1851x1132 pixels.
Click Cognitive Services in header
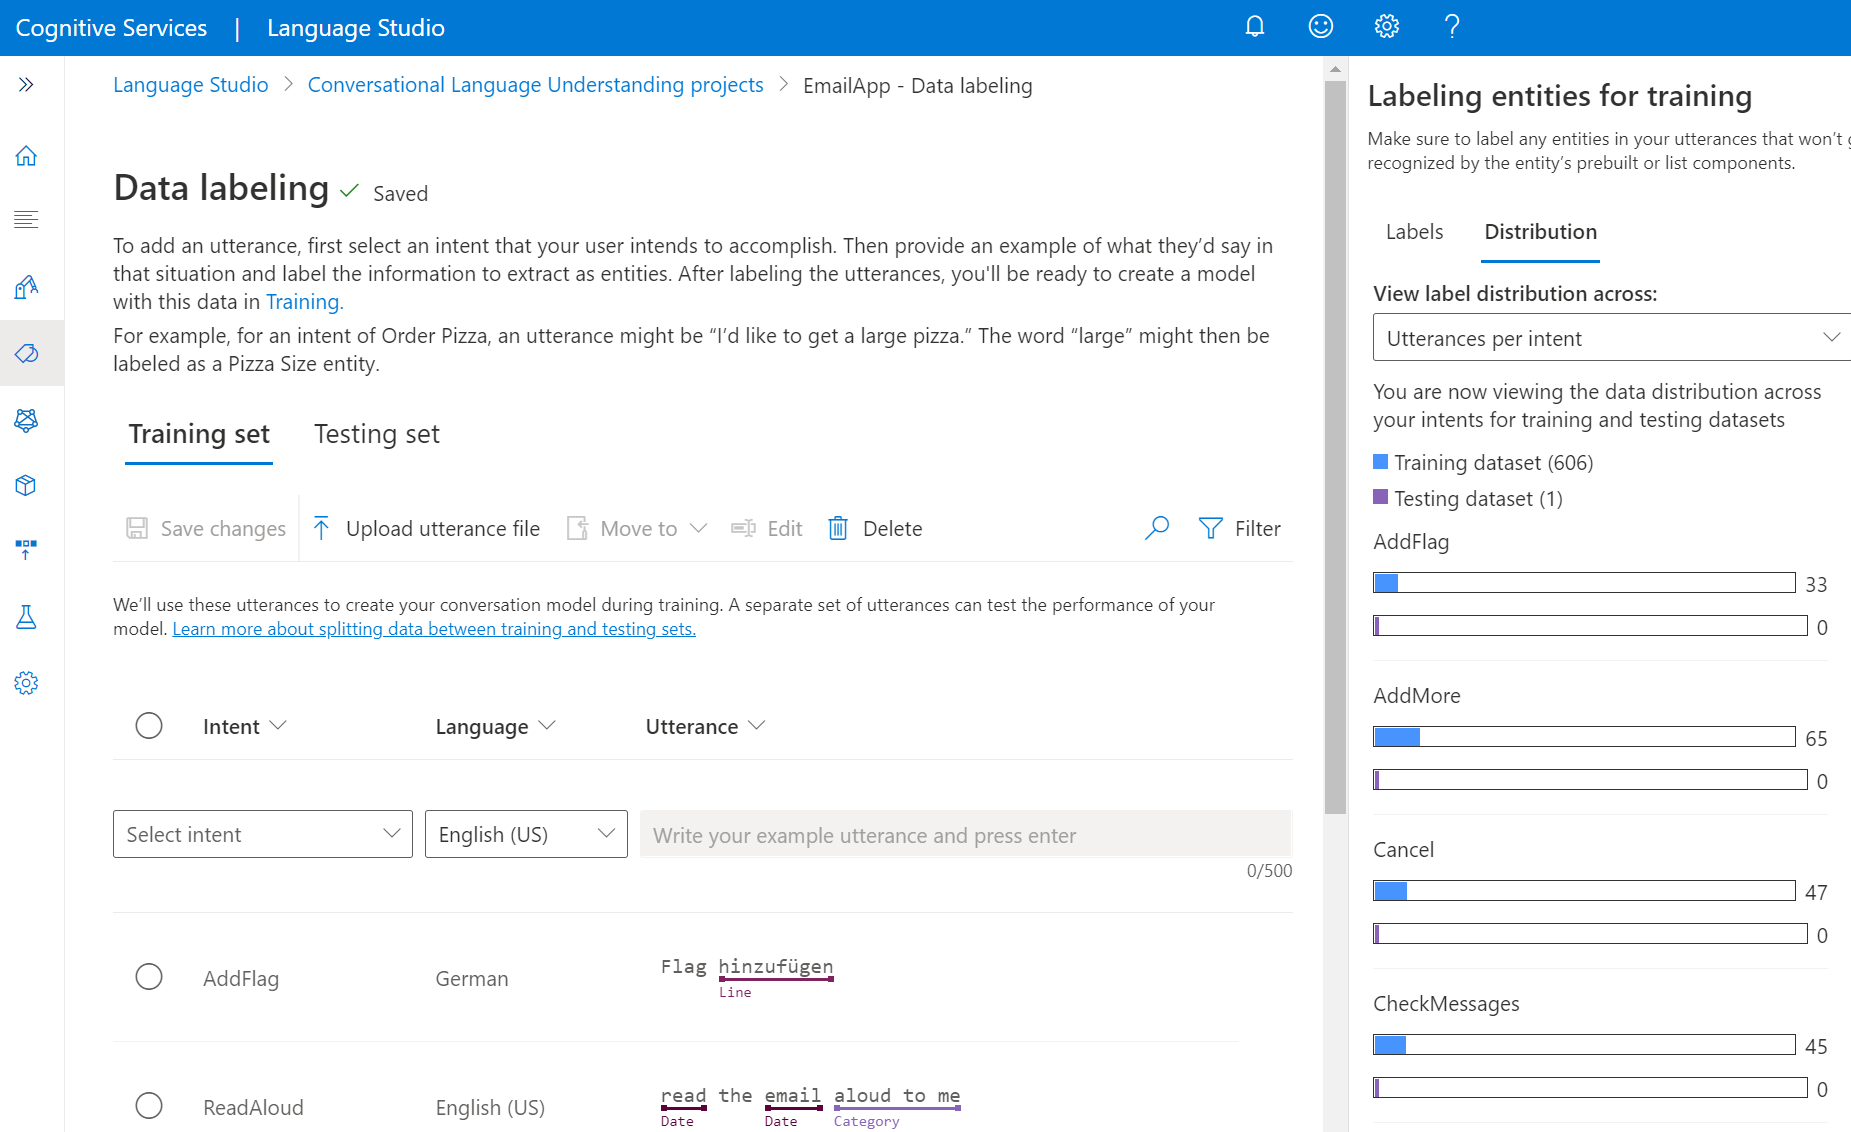point(111,28)
